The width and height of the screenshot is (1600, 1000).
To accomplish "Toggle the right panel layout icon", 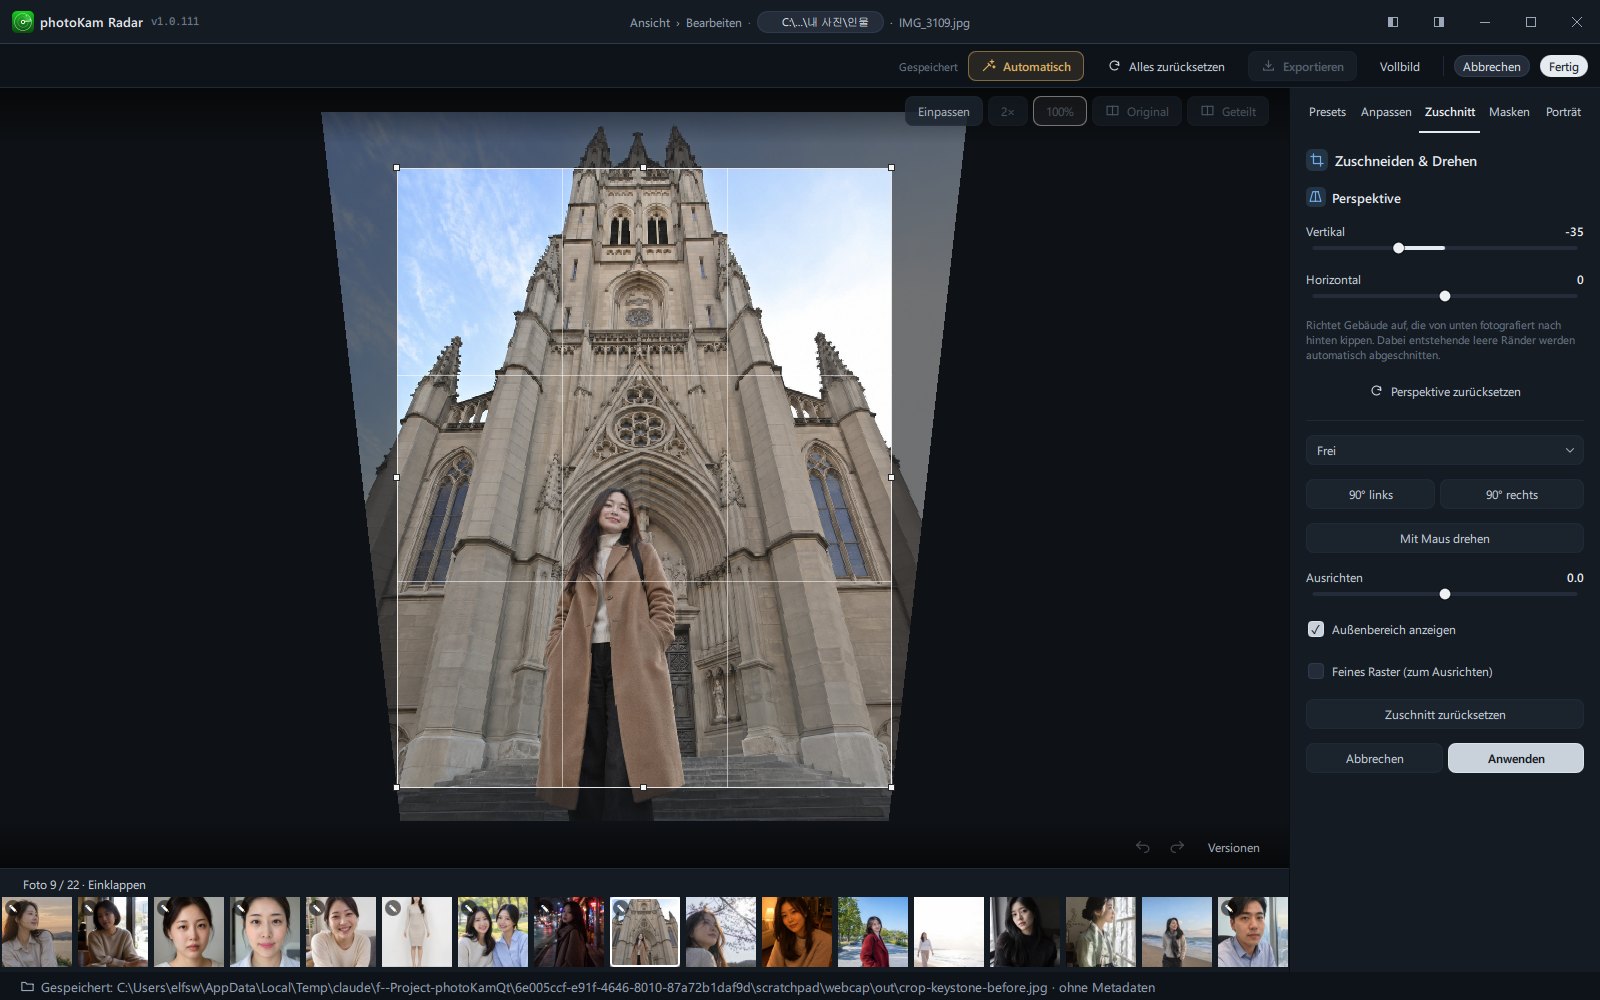I will click(1439, 22).
